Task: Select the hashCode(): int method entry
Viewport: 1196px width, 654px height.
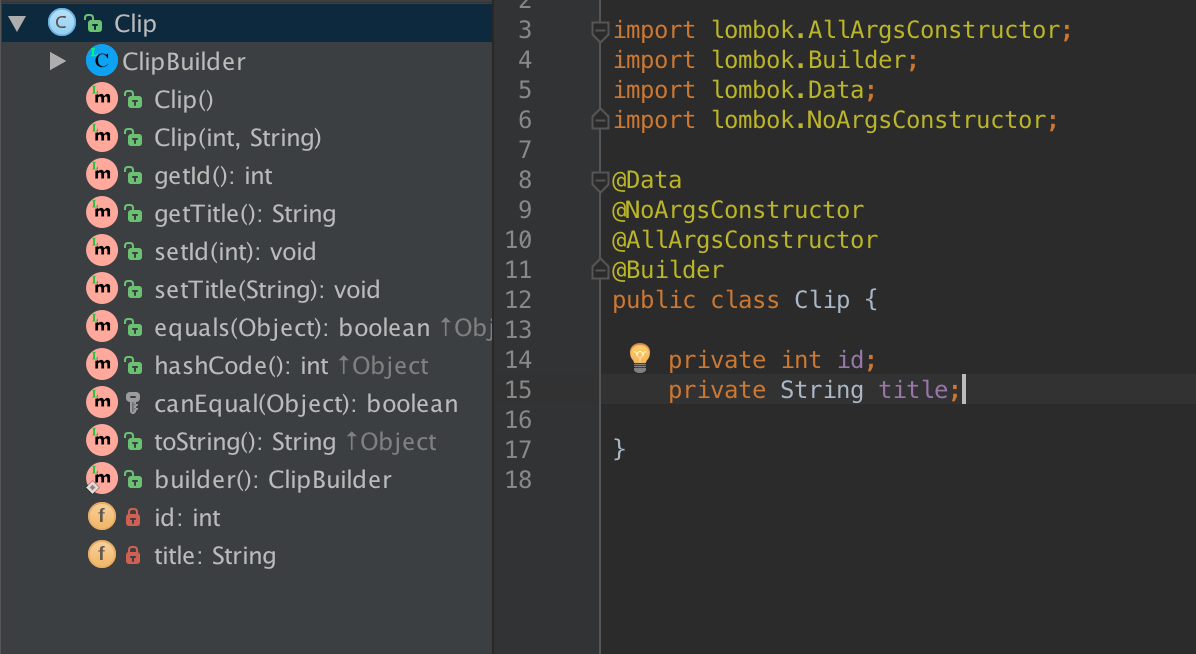Action: click(x=241, y=366)
